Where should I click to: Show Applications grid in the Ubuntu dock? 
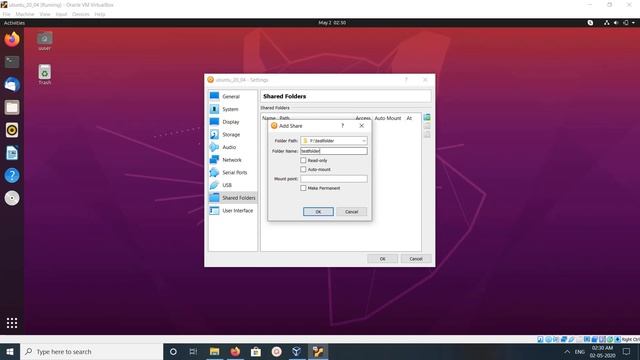click(12, 323)
